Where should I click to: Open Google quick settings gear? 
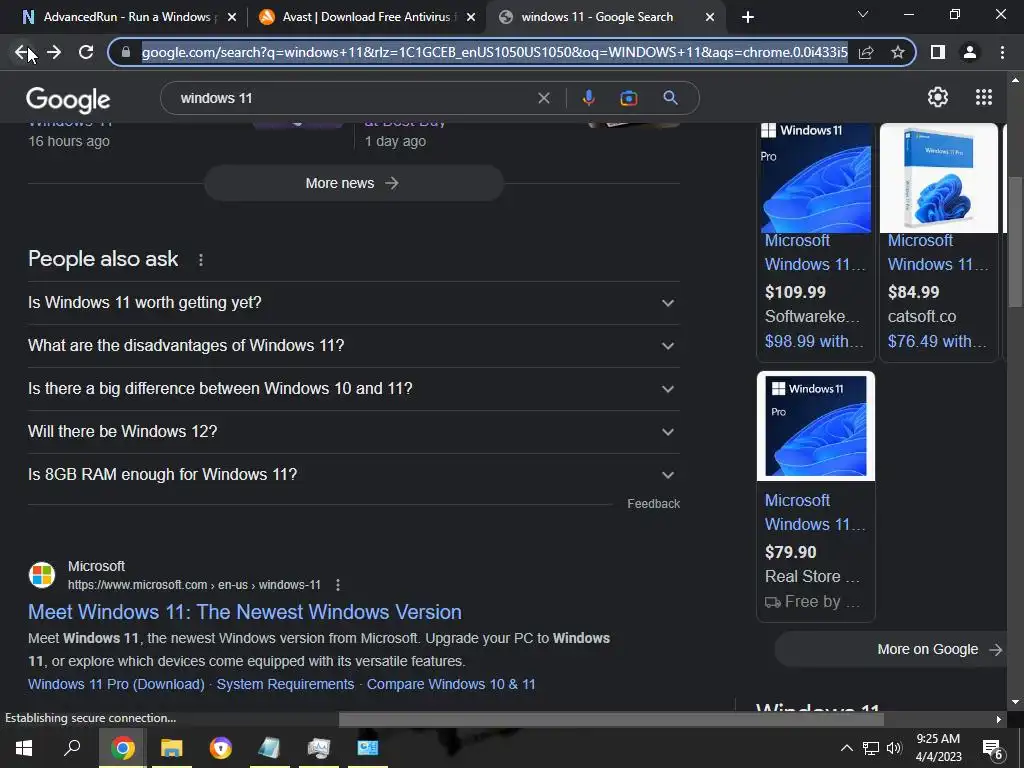pos(938,97)
